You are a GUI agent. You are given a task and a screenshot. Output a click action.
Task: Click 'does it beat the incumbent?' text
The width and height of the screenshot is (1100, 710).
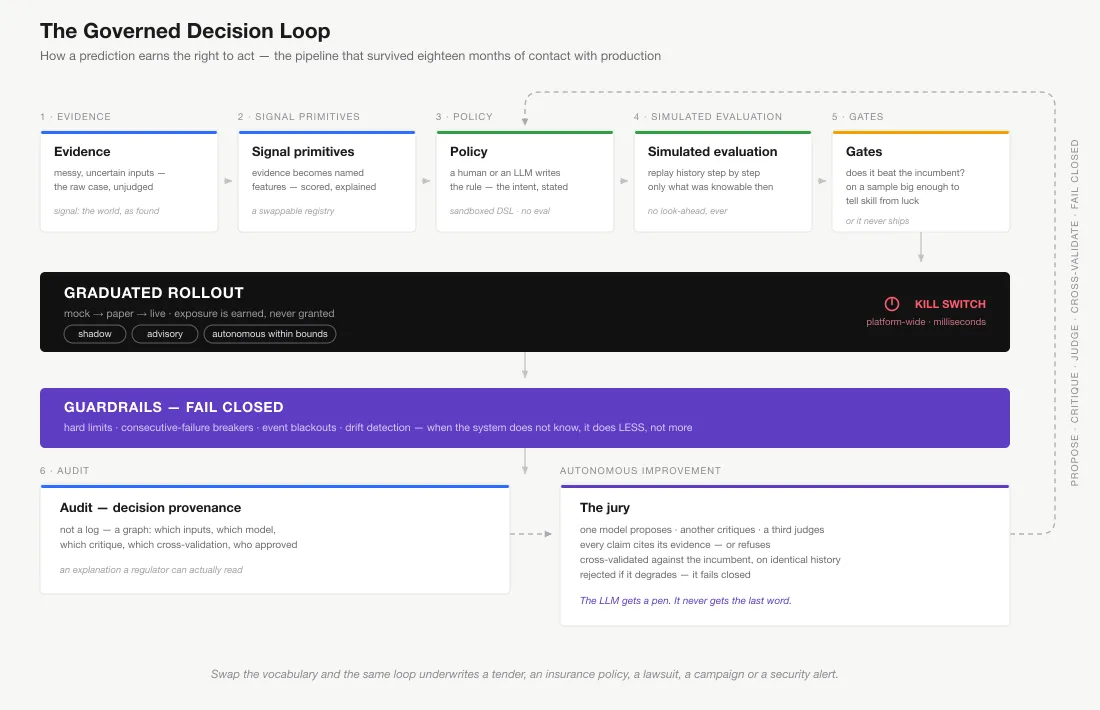point(905,173)
